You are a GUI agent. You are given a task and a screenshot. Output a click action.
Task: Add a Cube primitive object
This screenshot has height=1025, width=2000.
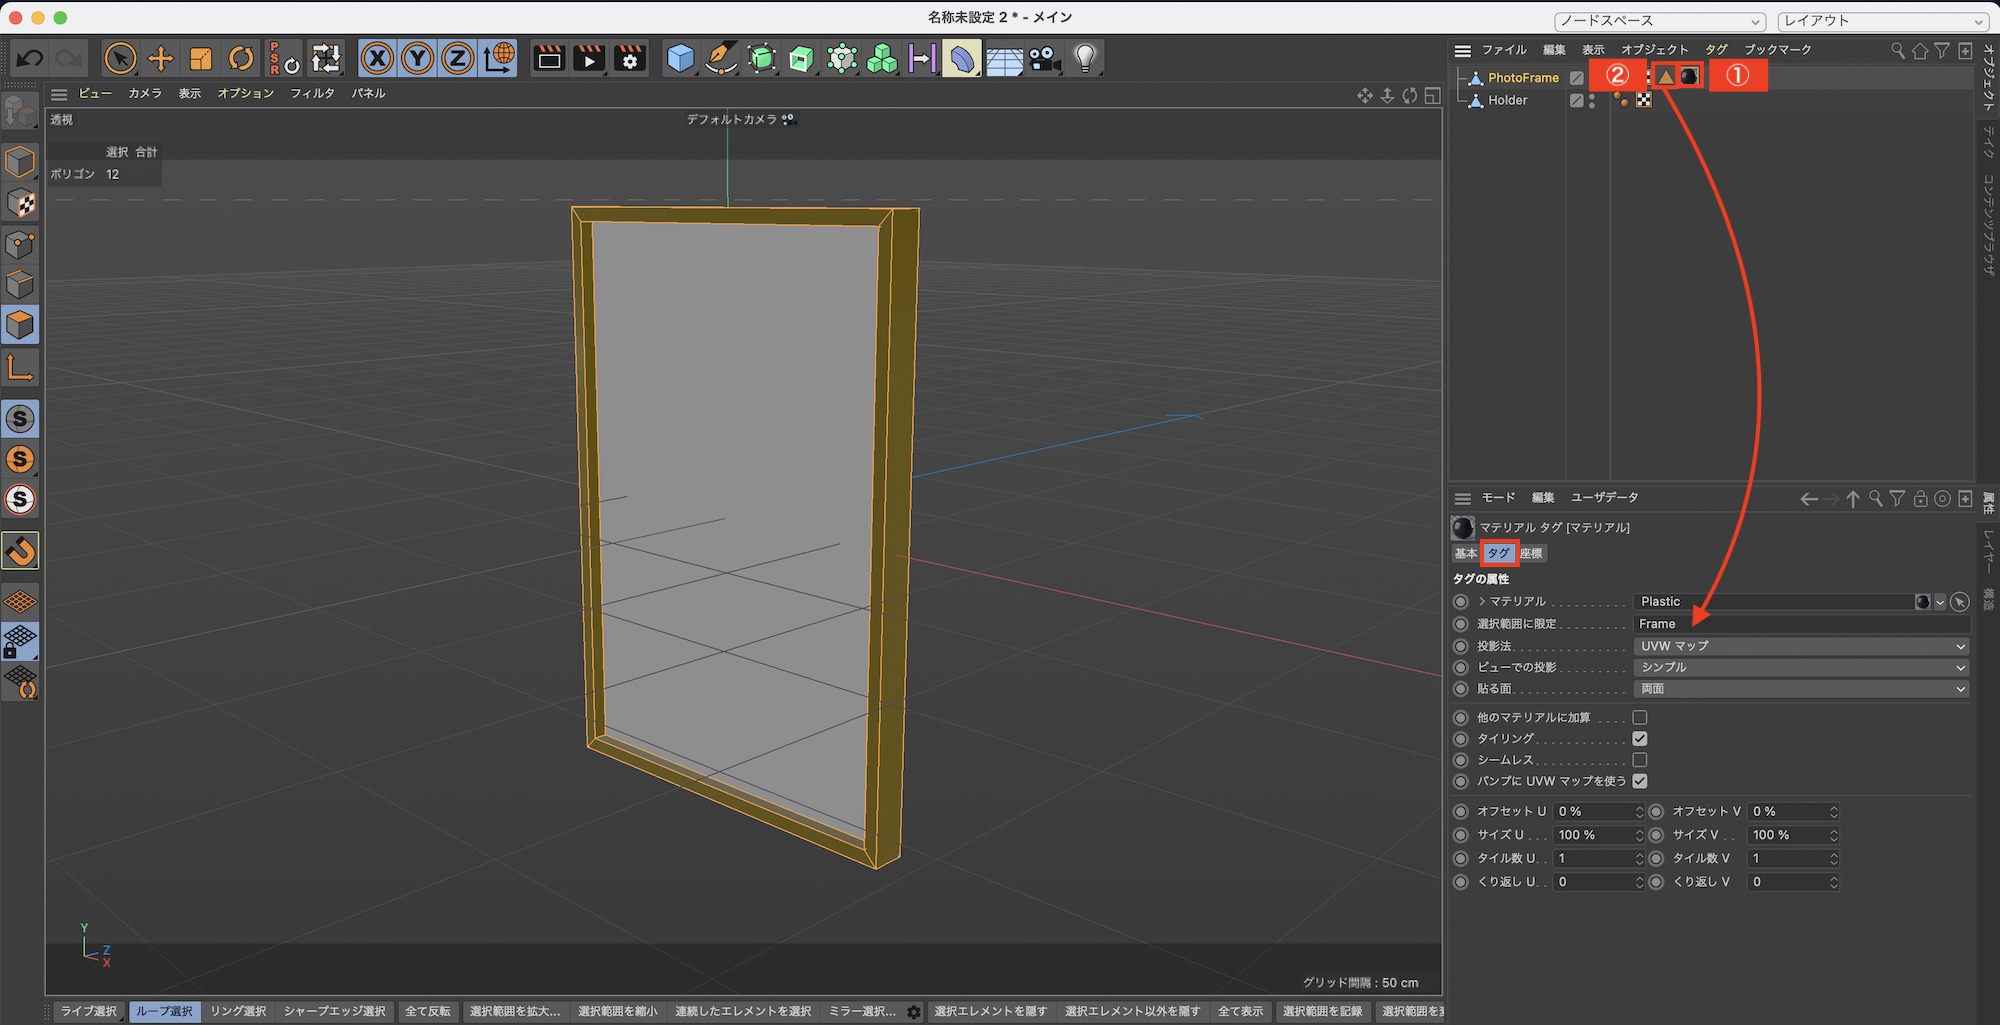[x=680, y=59]
